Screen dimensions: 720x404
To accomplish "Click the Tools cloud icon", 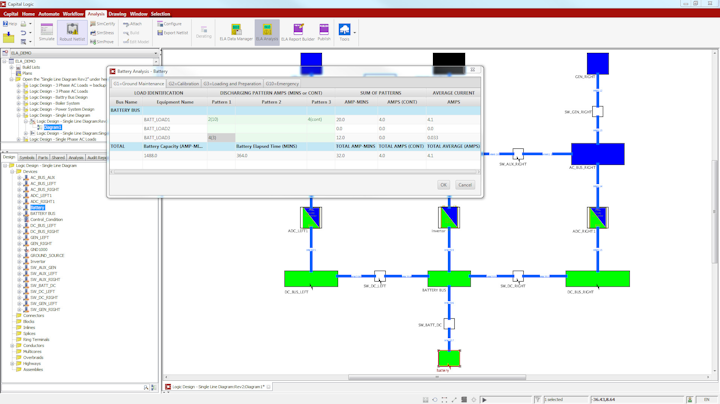I will (344, 30).
